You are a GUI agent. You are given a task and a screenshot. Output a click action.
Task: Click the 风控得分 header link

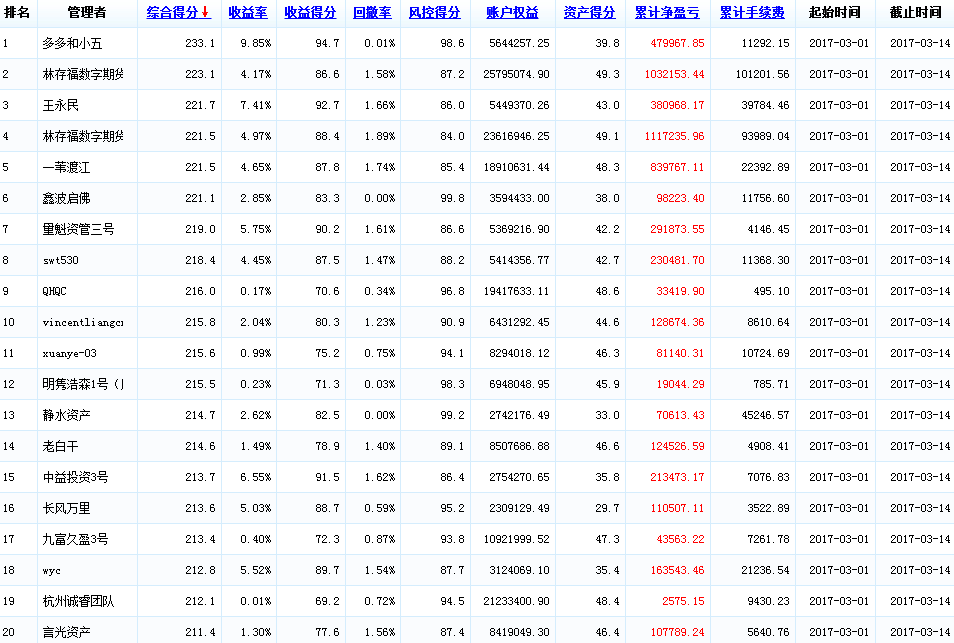point(434,12)
